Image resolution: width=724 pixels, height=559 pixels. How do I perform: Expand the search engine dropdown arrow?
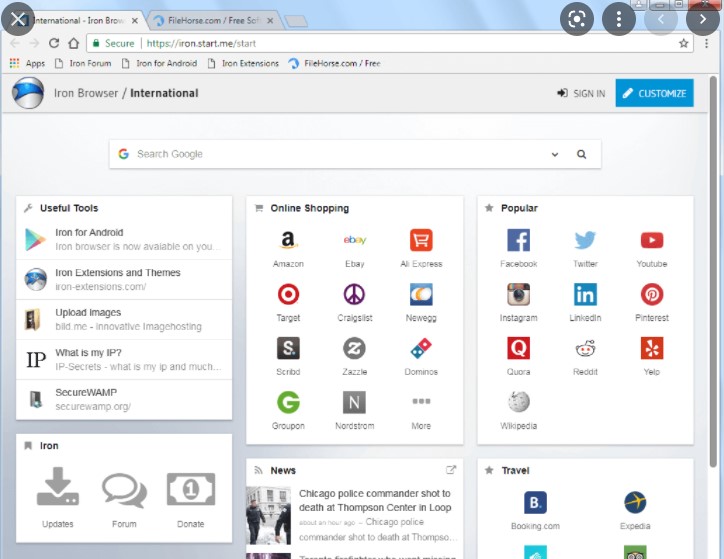click(555, 155)
